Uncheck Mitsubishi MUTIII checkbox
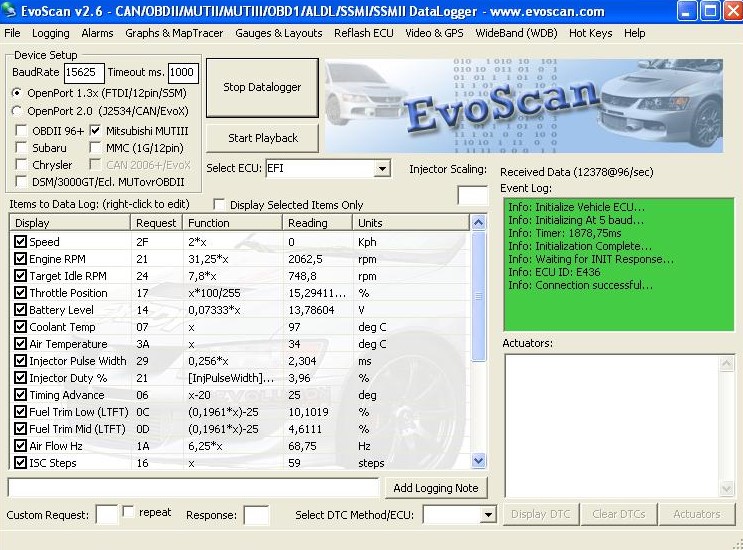743x550 pixels. coord(95,130)
